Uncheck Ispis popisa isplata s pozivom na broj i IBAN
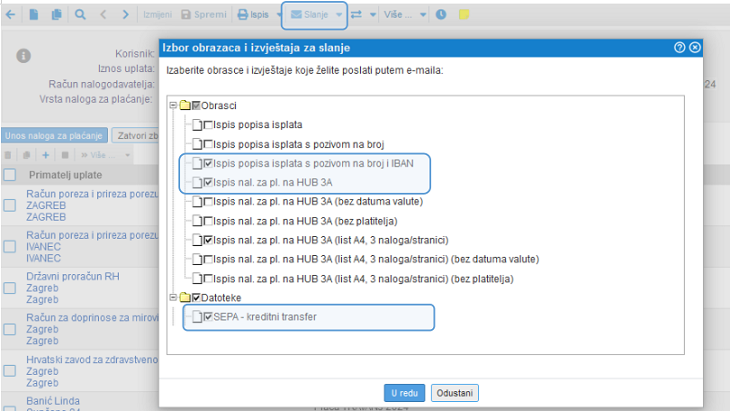Screen dimensions: 730x411 click(208, 163)
